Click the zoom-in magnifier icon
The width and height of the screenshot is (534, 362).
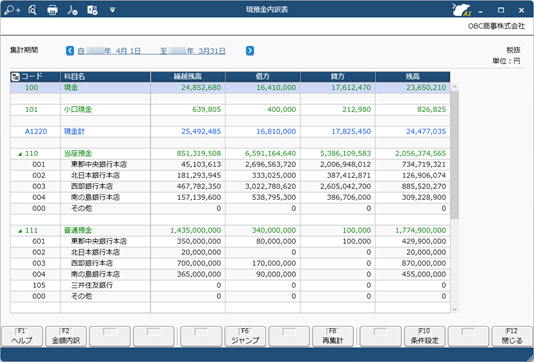click(x=13, y=10)
